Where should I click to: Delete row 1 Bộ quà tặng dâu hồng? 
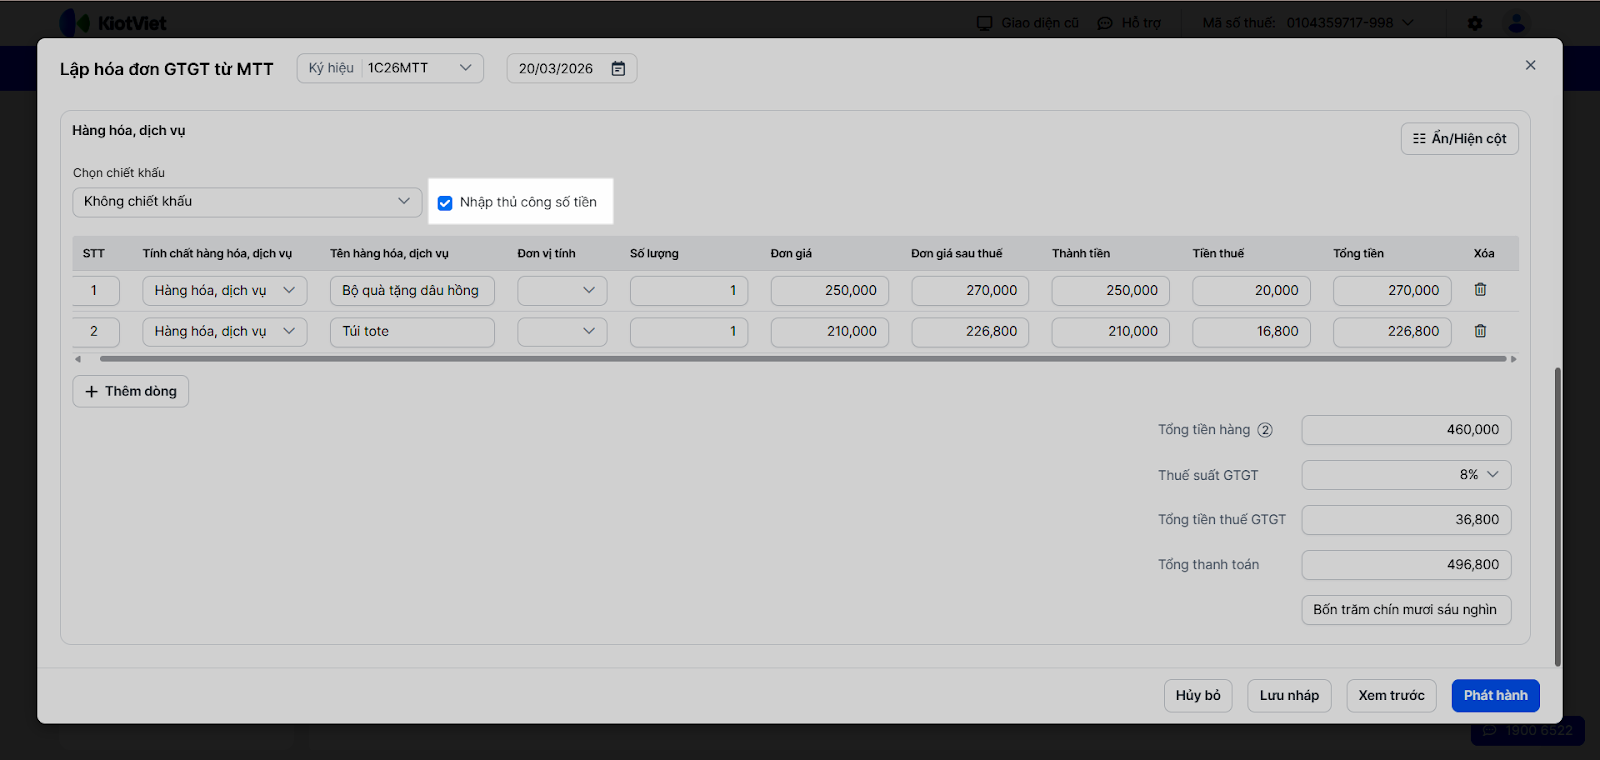coord(1480,290)
